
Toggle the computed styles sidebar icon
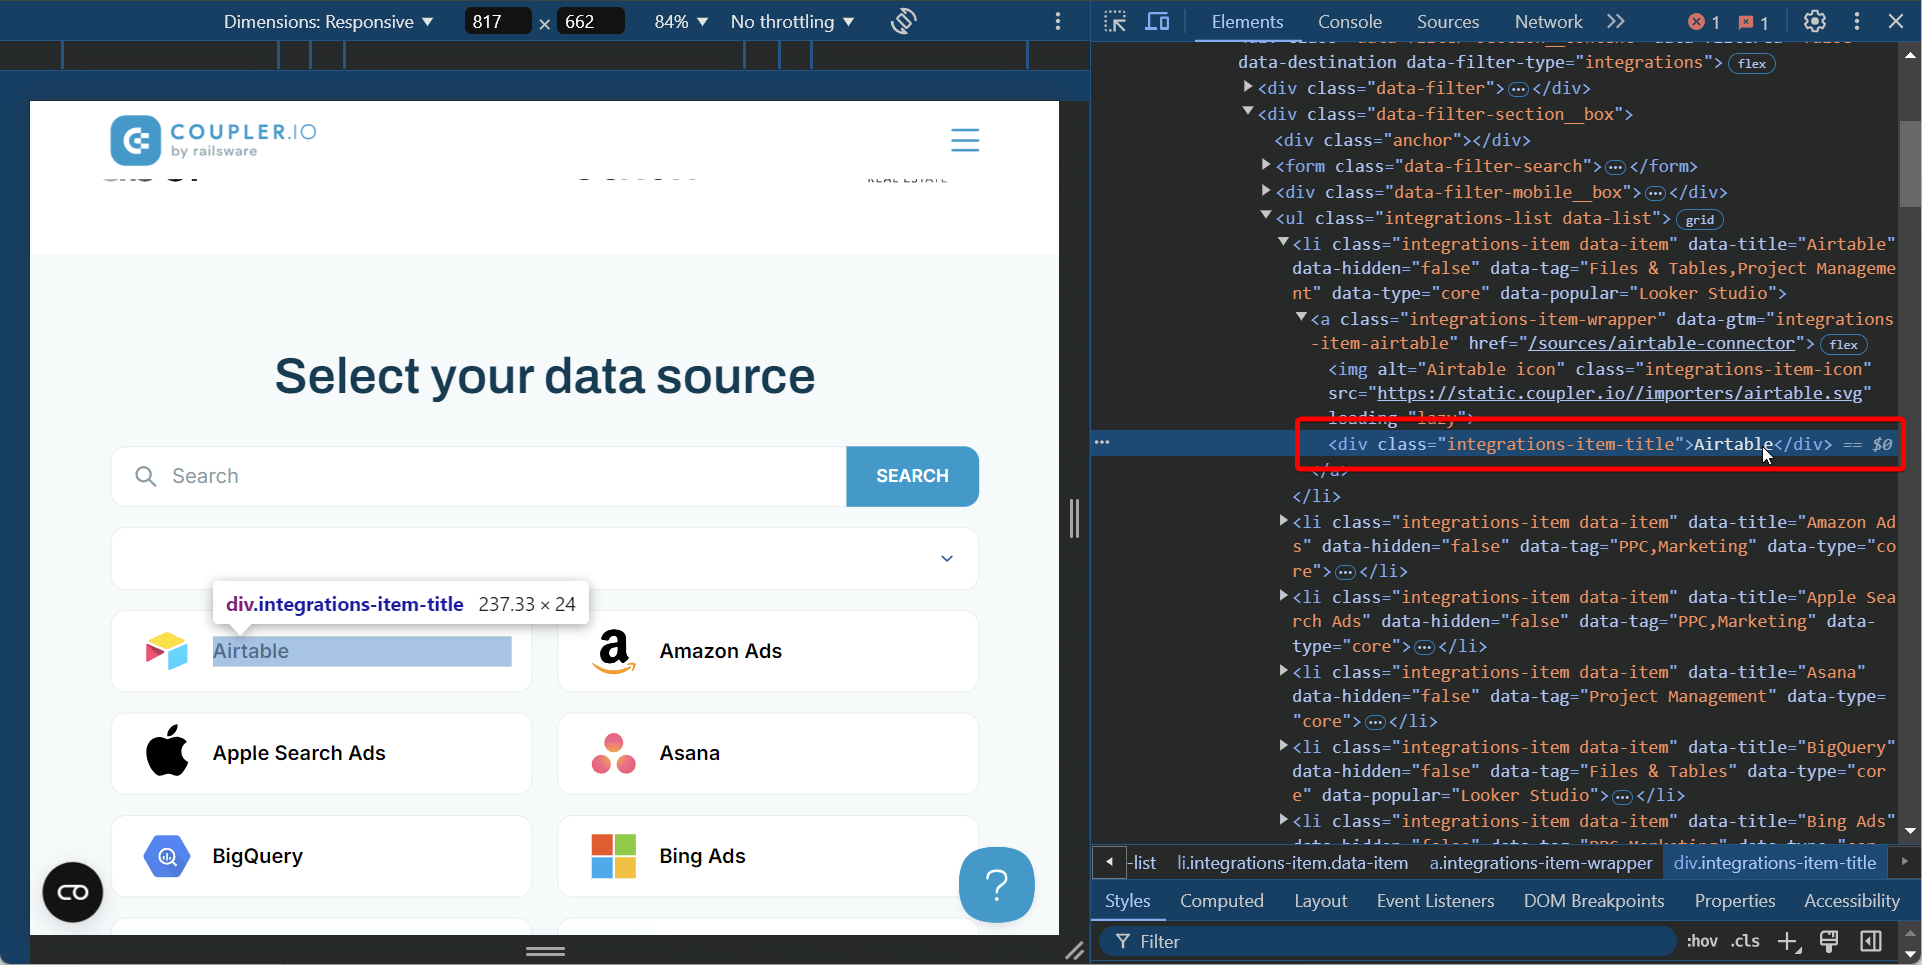point(1871,941)
